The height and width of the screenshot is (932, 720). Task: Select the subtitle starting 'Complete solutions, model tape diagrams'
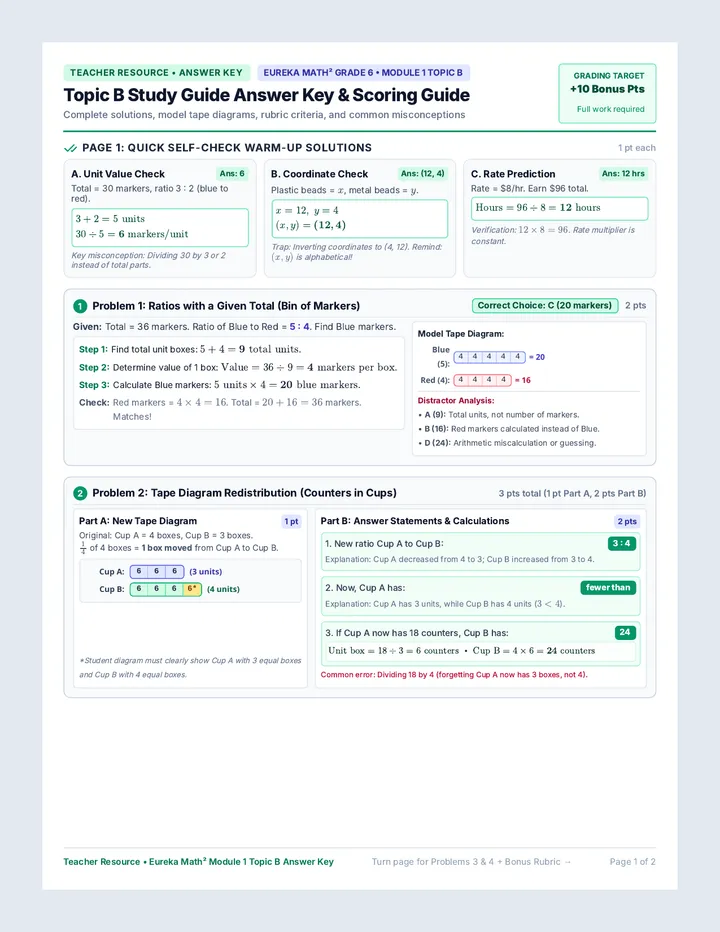264,115
